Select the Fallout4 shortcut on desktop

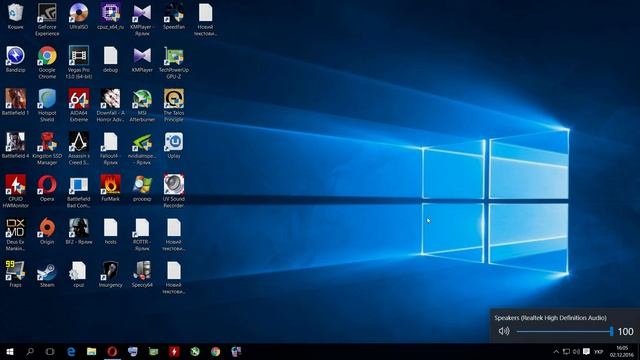coord(110,148)
